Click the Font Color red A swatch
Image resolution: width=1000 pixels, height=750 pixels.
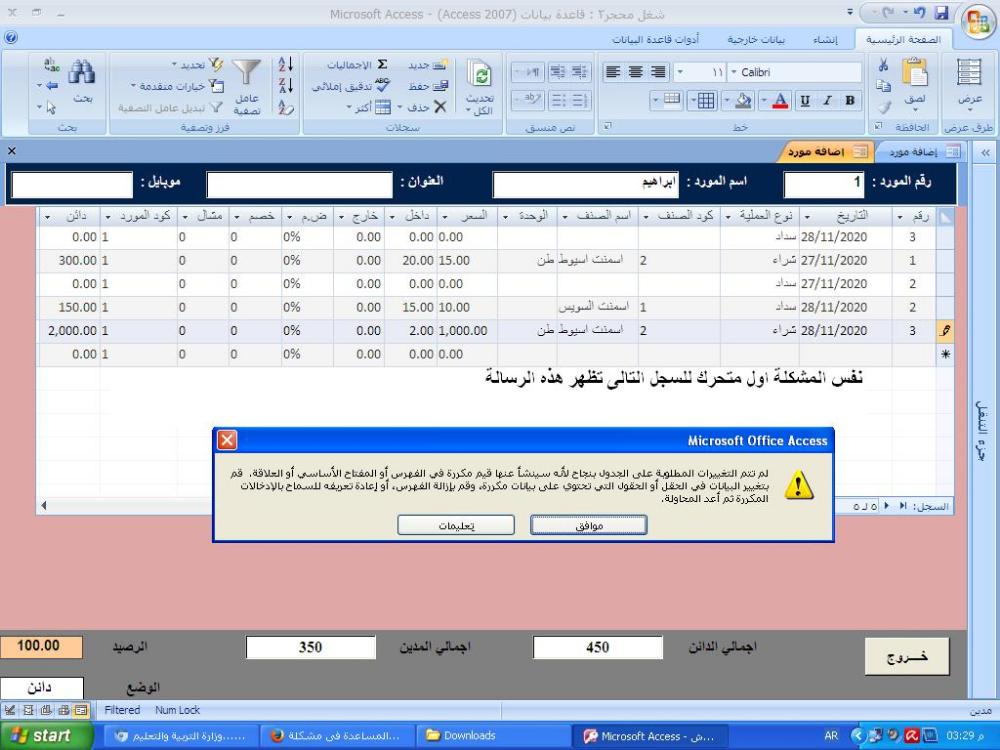(x=779, y=101)
